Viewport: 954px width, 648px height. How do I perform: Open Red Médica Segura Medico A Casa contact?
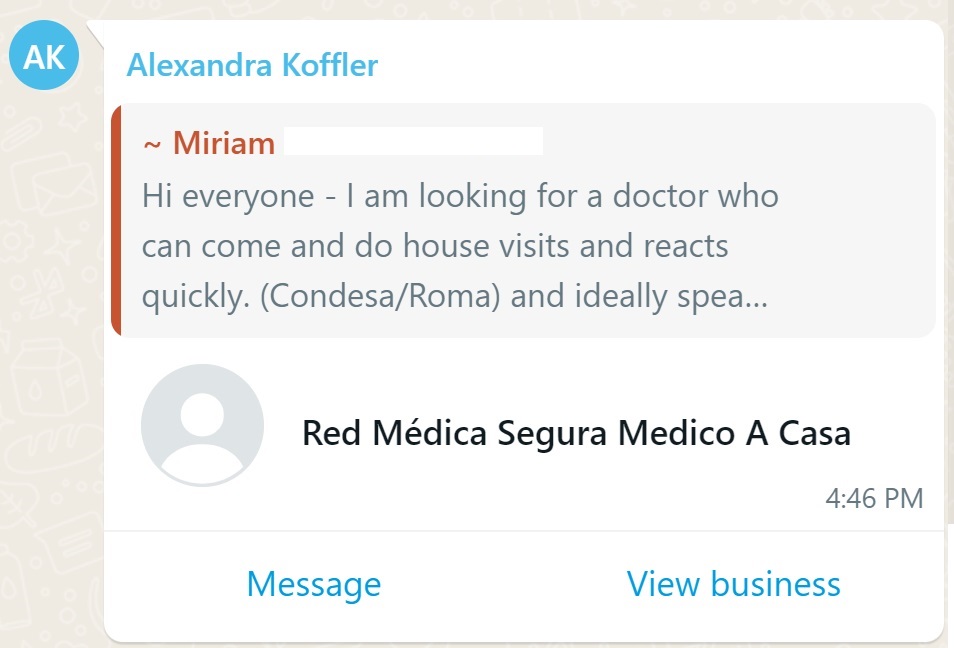point(576,433)
